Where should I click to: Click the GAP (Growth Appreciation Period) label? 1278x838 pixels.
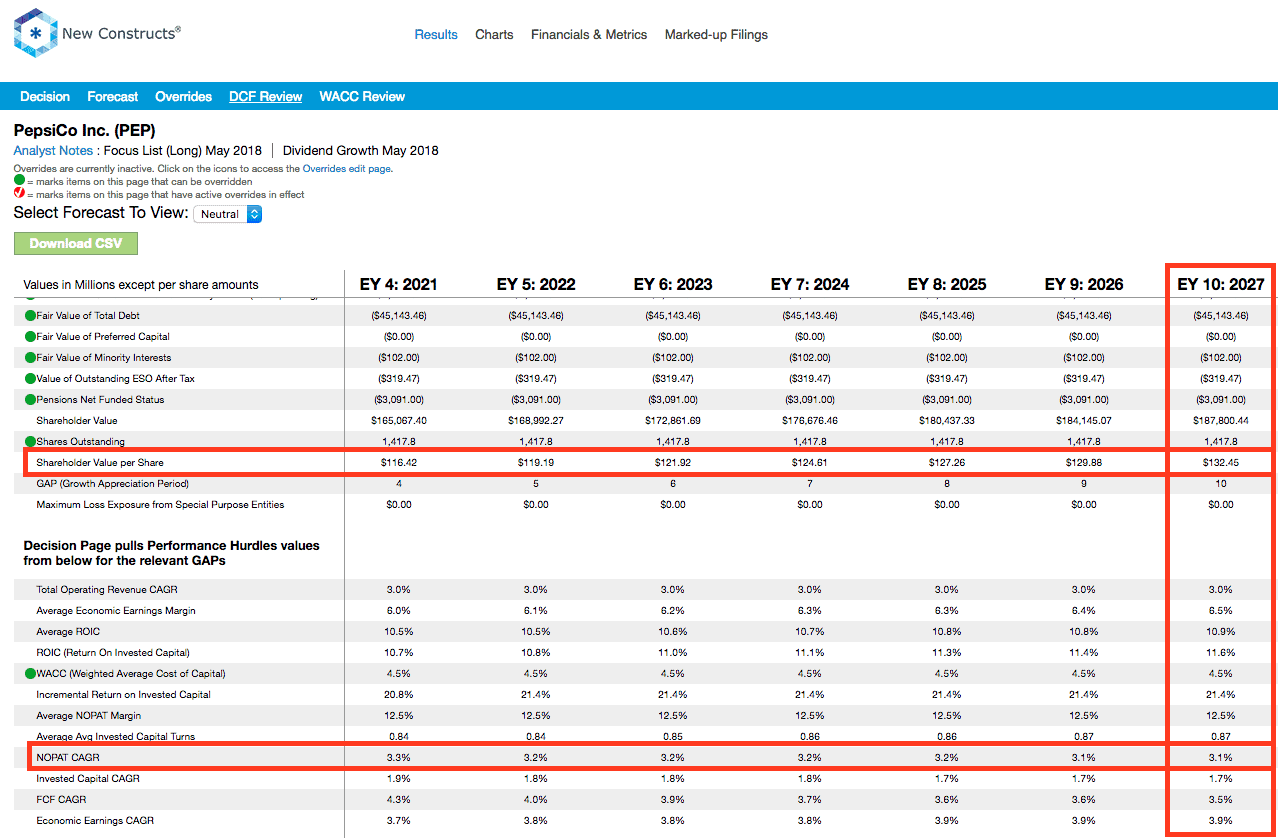click(x=112, y=483)
